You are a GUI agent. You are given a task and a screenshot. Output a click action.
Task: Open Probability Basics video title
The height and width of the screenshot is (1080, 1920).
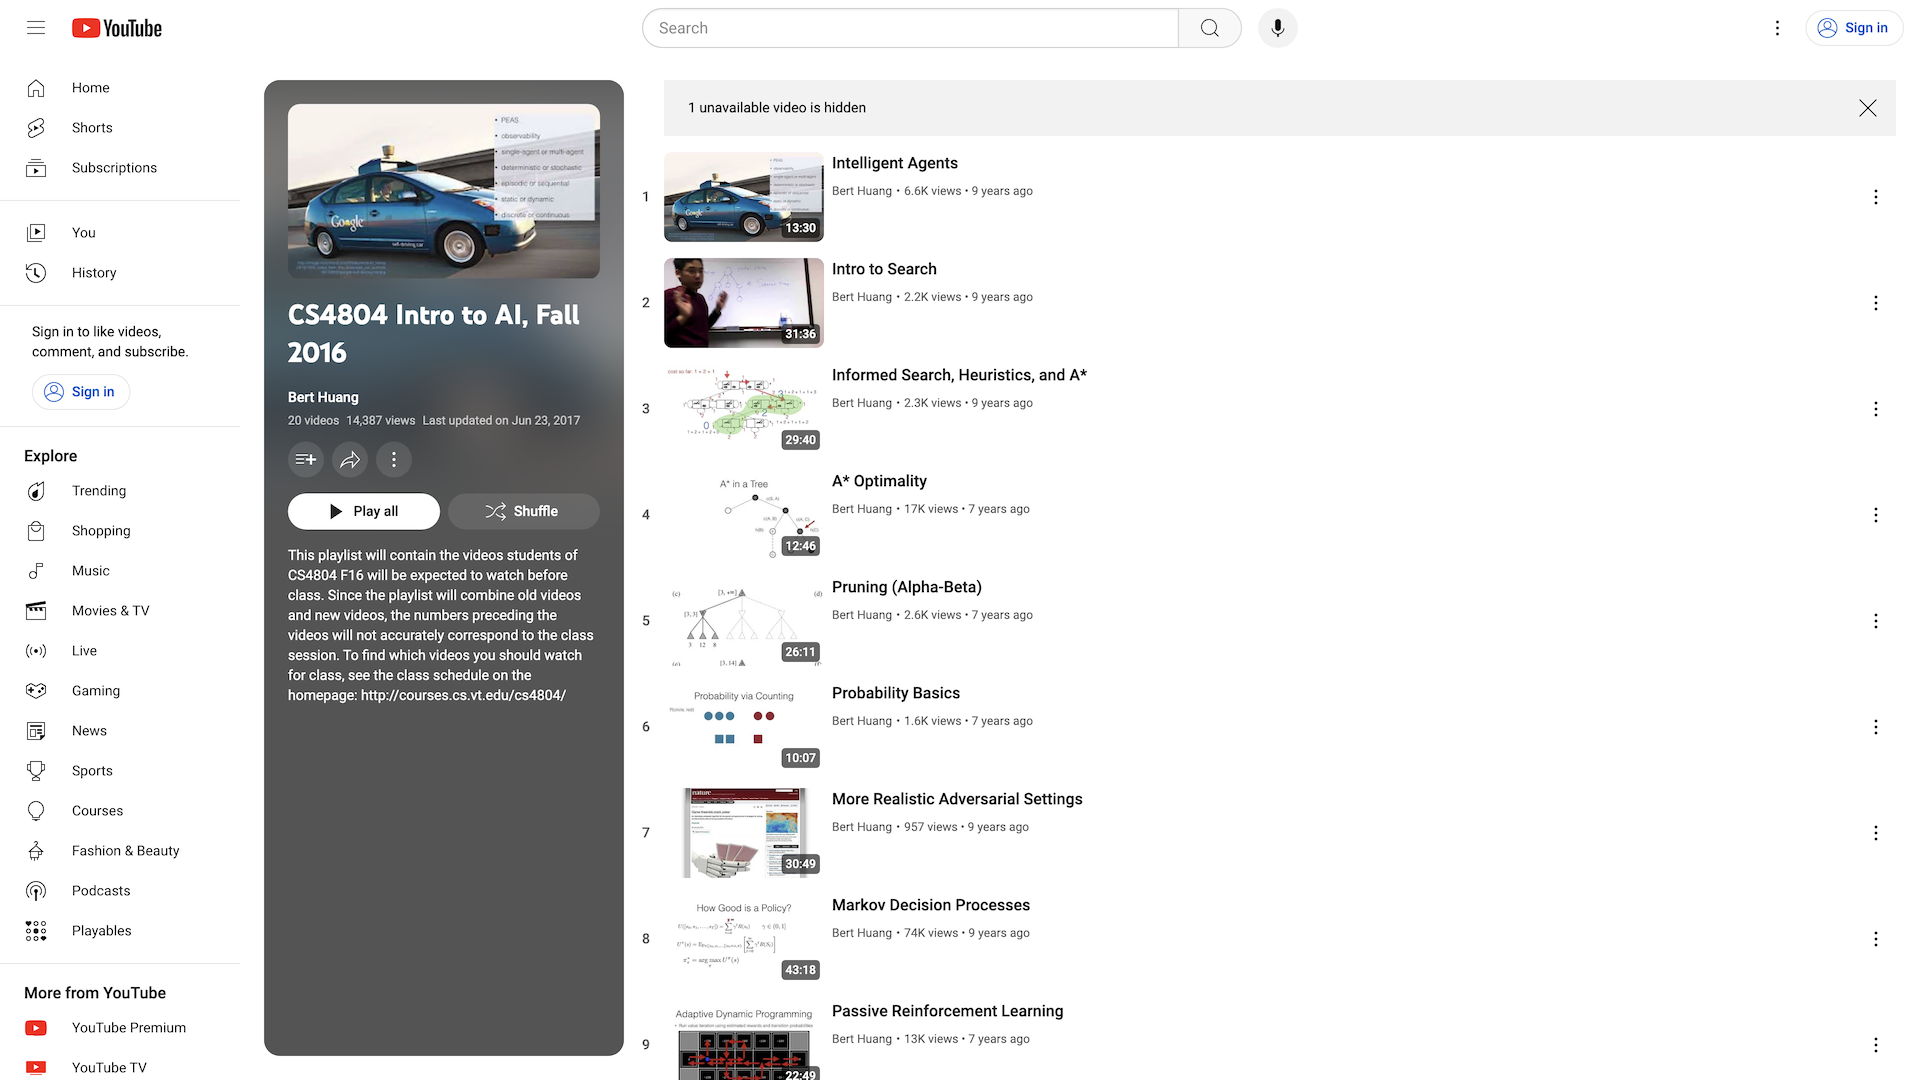[x=896, y=693]
